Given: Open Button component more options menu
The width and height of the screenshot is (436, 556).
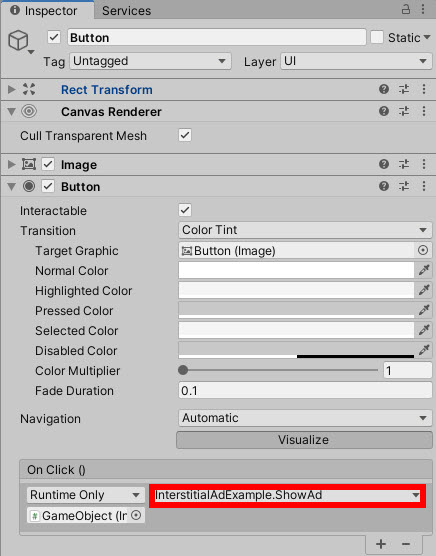Looking at the screenshot, I should pyautogui.click(x=424, y=186).
